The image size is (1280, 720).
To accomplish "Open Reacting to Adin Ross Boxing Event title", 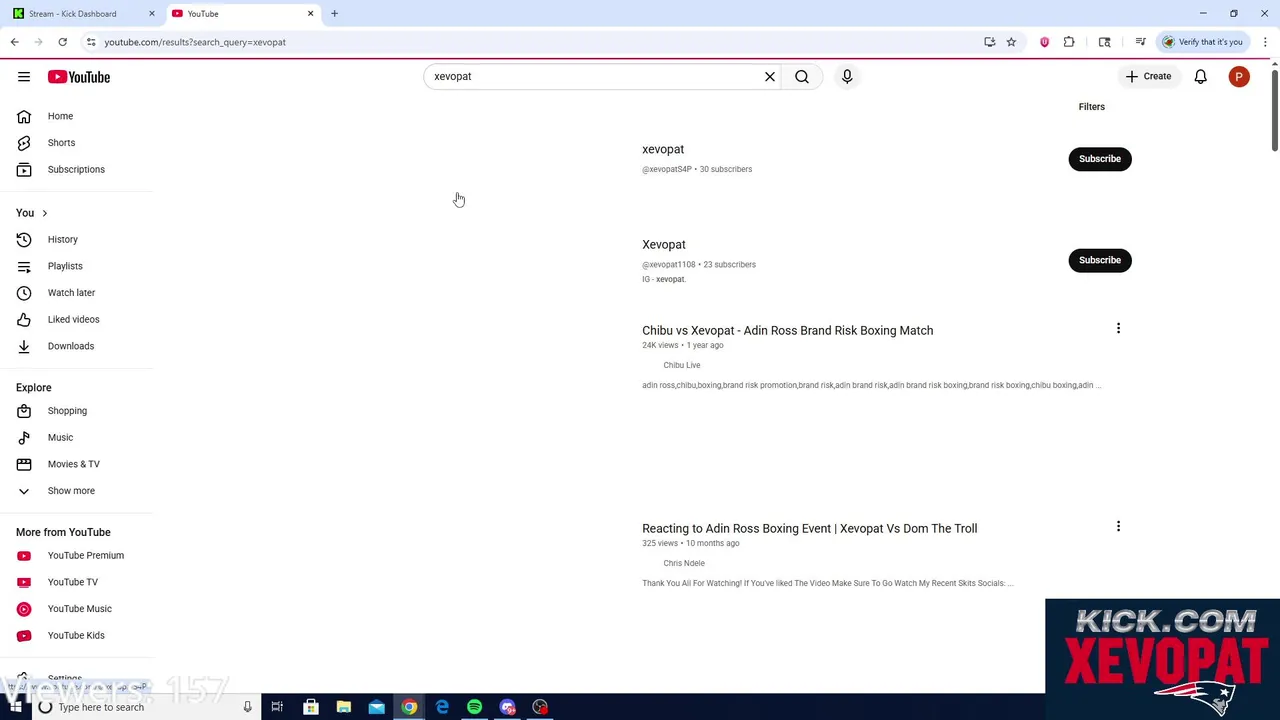I will [809, 529].
